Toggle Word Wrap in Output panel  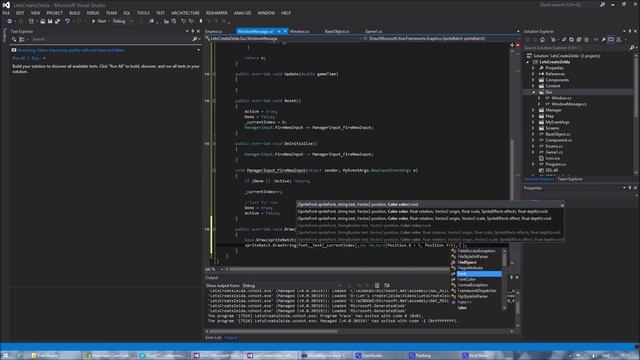tap(387, 286)
